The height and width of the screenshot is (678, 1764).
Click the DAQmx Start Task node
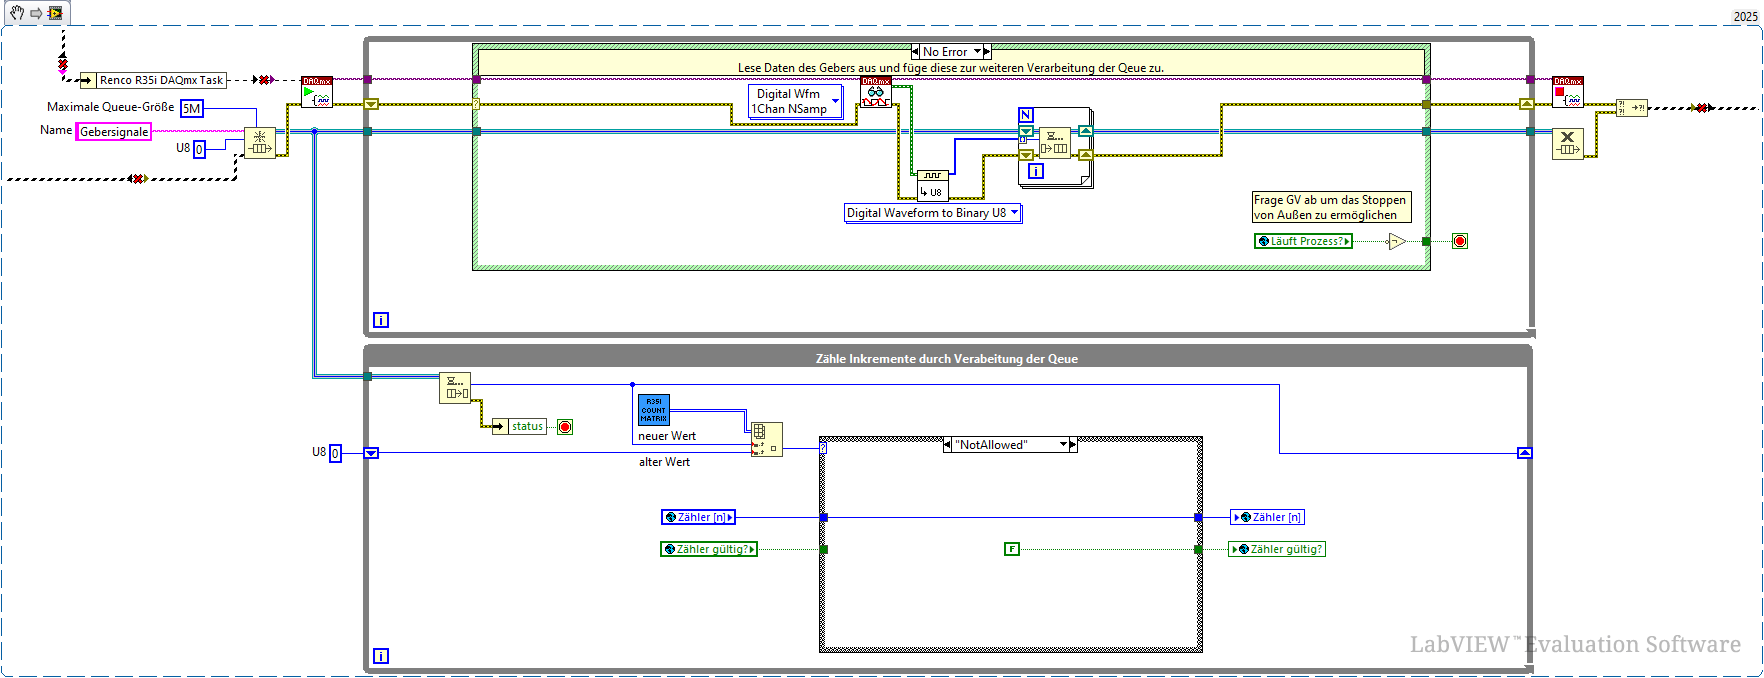(317, 93)
